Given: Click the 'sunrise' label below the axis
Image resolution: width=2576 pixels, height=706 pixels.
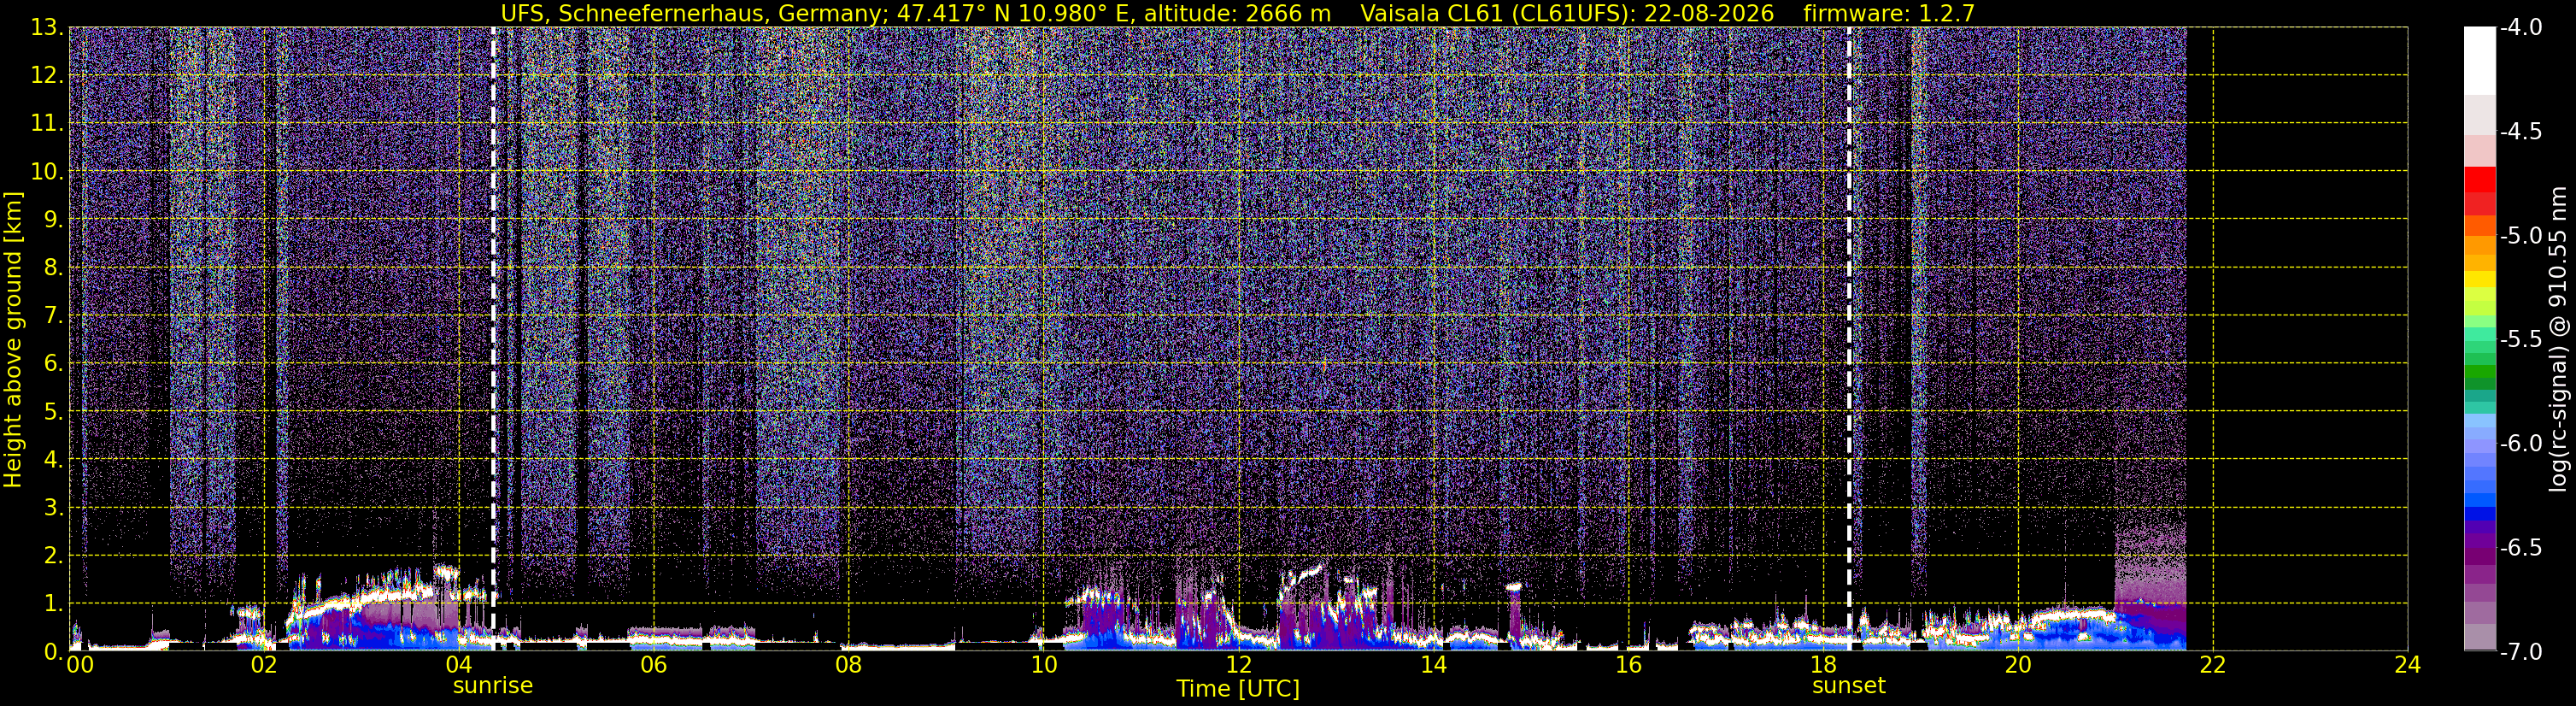Looking at the screenshot, I should coord(493,686).
